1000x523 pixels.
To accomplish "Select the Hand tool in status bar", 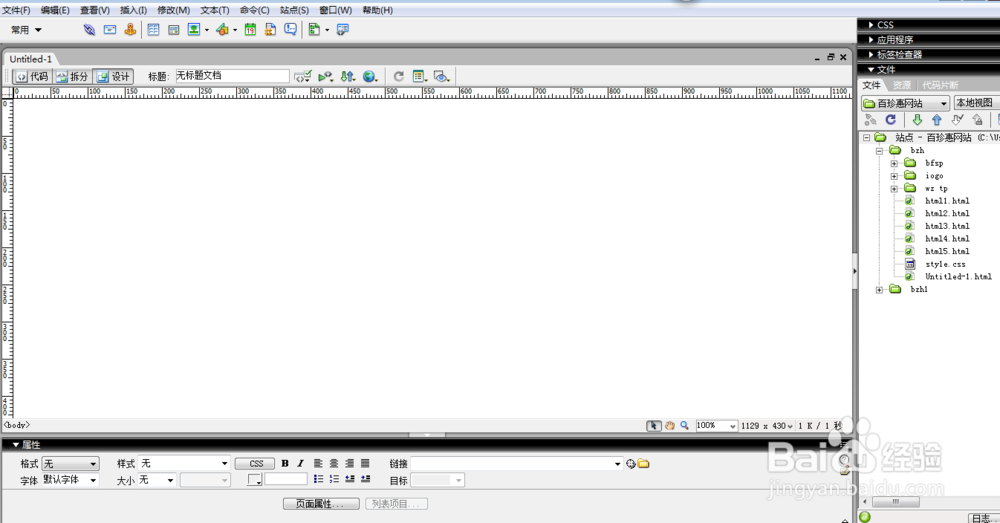I will (x=670, y=425).
